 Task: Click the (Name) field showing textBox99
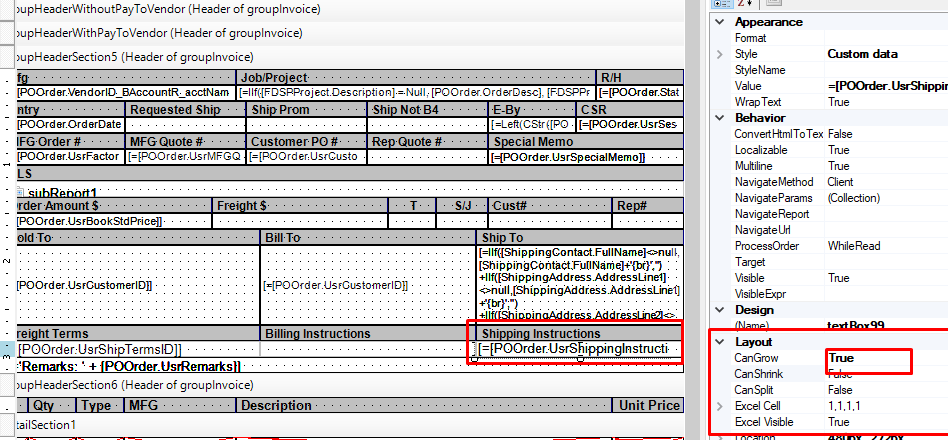pos(866,326)
